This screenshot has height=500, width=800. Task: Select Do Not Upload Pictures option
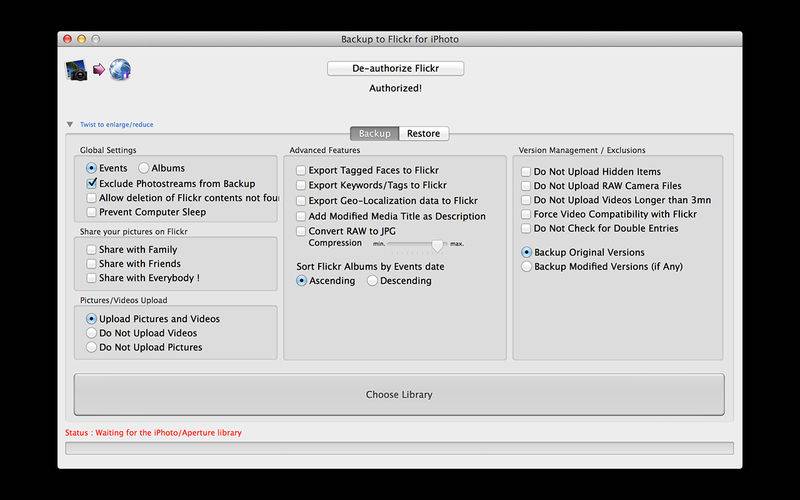[91, 347]
